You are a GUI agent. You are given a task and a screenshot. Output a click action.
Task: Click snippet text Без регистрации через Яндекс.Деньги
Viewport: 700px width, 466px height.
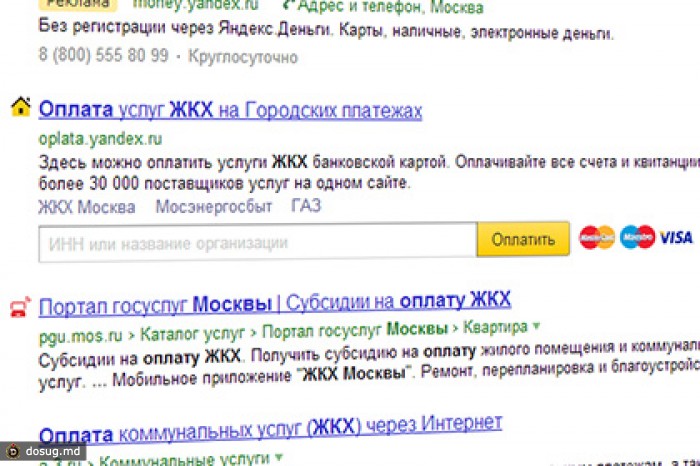[x=185, y=28]
